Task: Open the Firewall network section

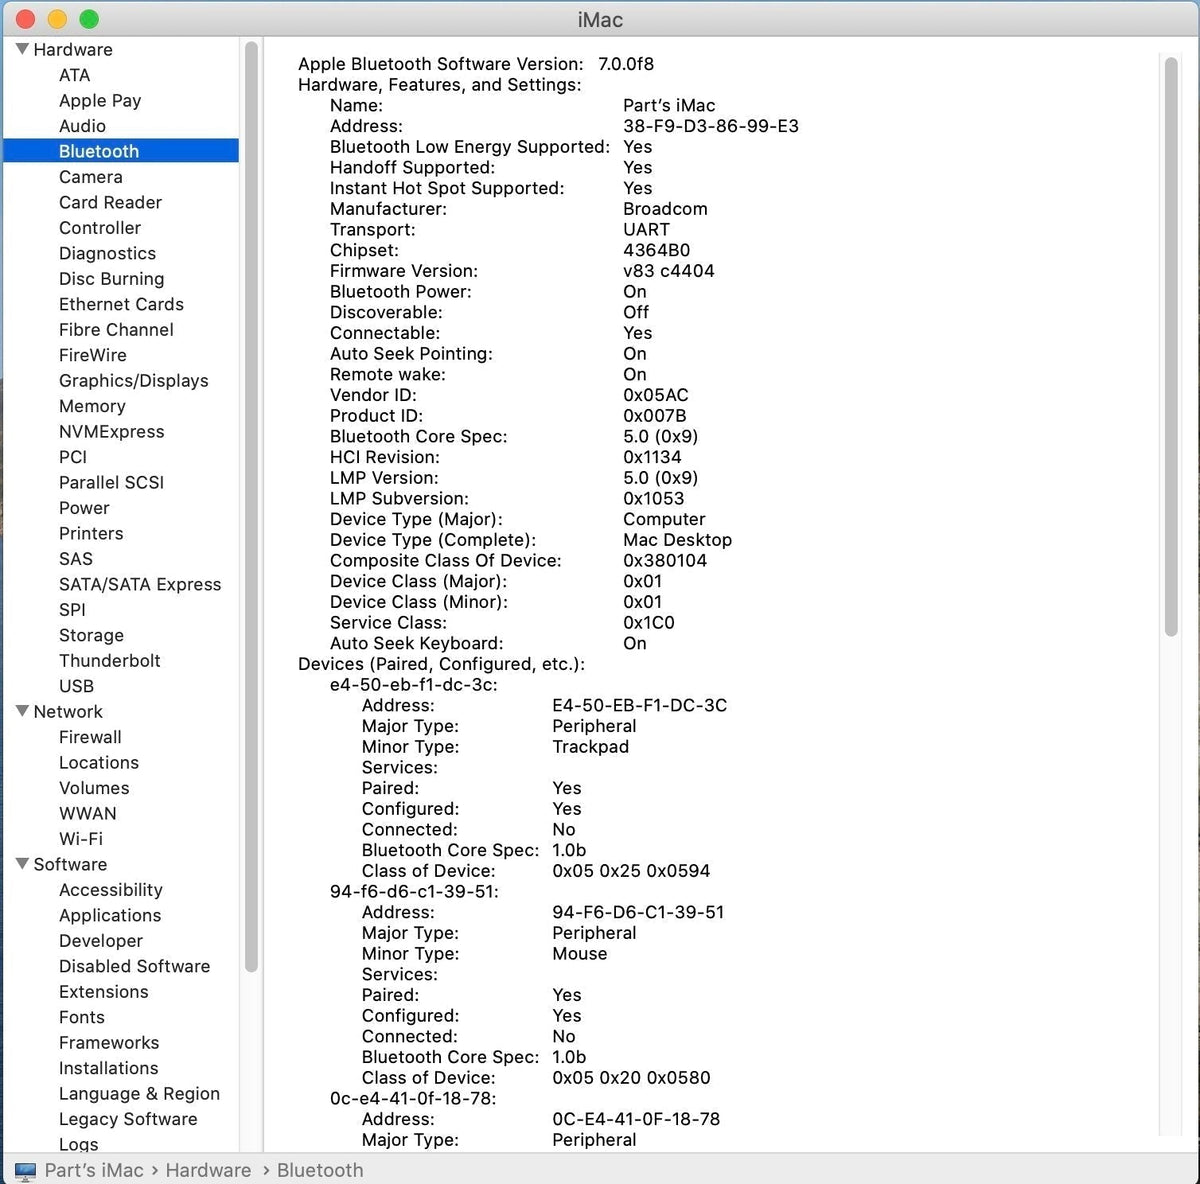Action: [90, 737]
